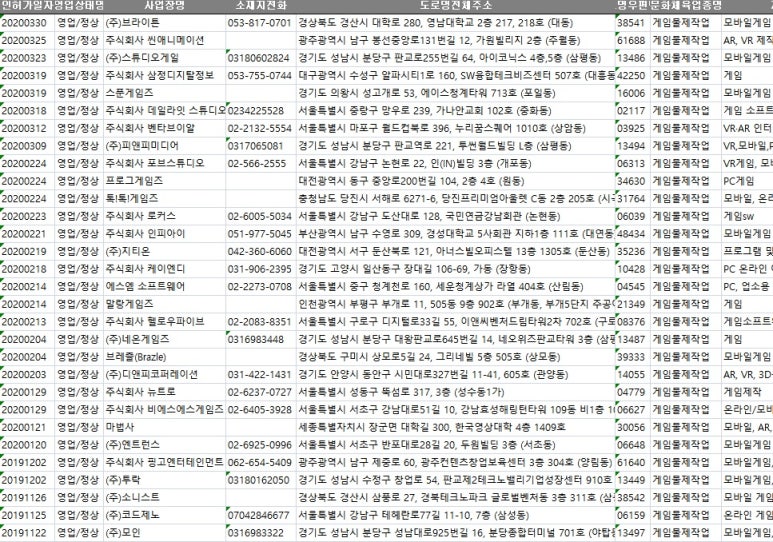The image size is (773, 542).
Task: Select address starting 대전광역시 동구 중앙로200번길
Action: coord(456,181)
